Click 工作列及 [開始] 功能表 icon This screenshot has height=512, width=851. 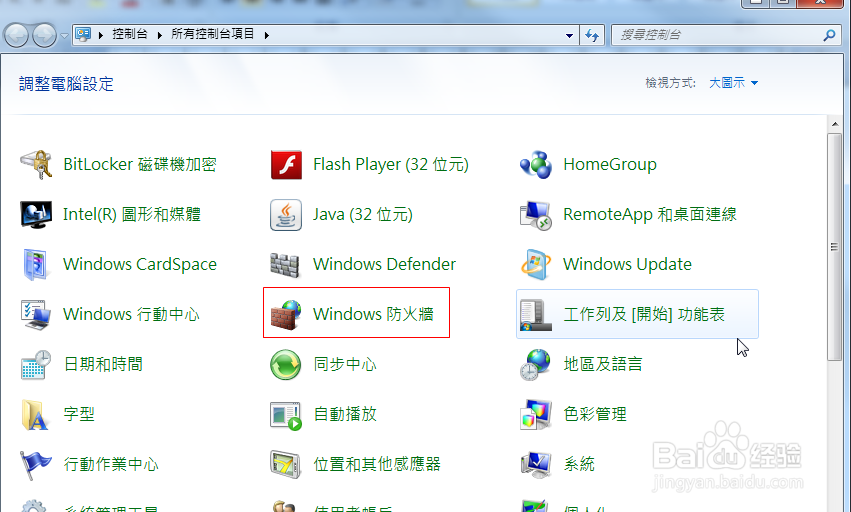(x=536, y=315)
